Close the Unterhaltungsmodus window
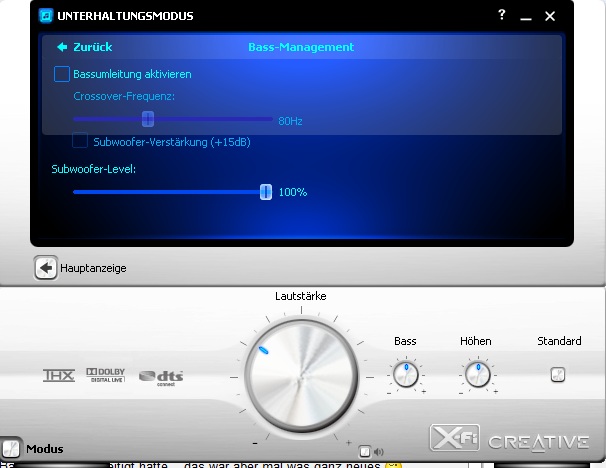The image size is (606, 468). 550,16
